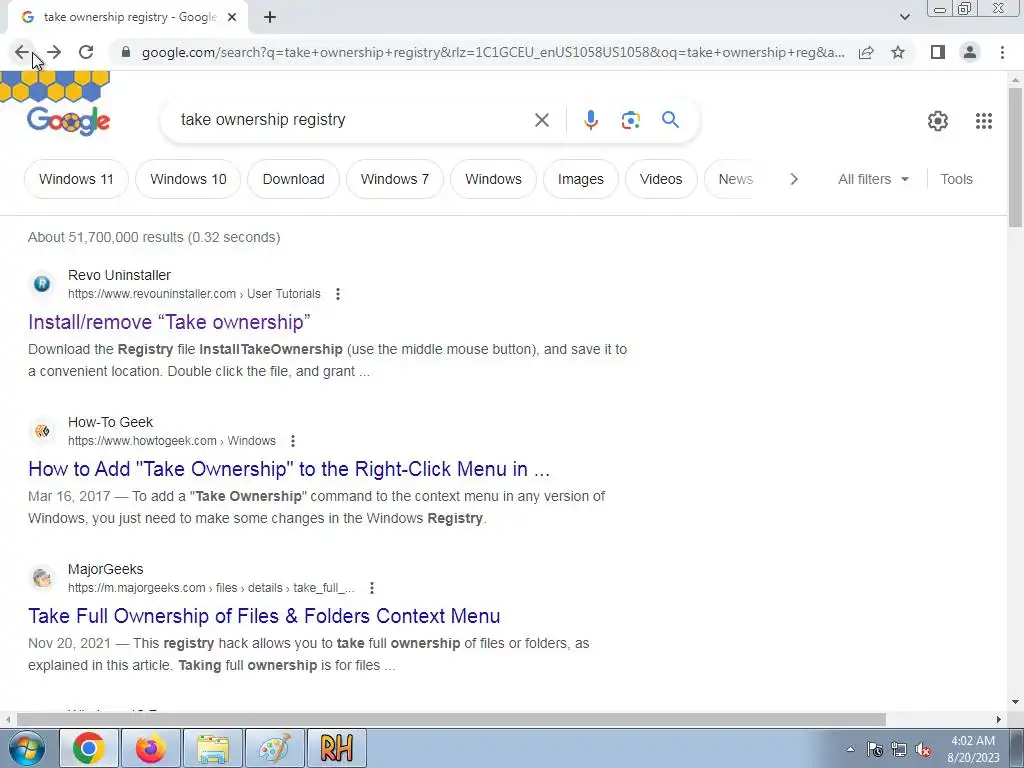Open the RH app from the taskbar
1024x768 pixels.
[336, 748]
